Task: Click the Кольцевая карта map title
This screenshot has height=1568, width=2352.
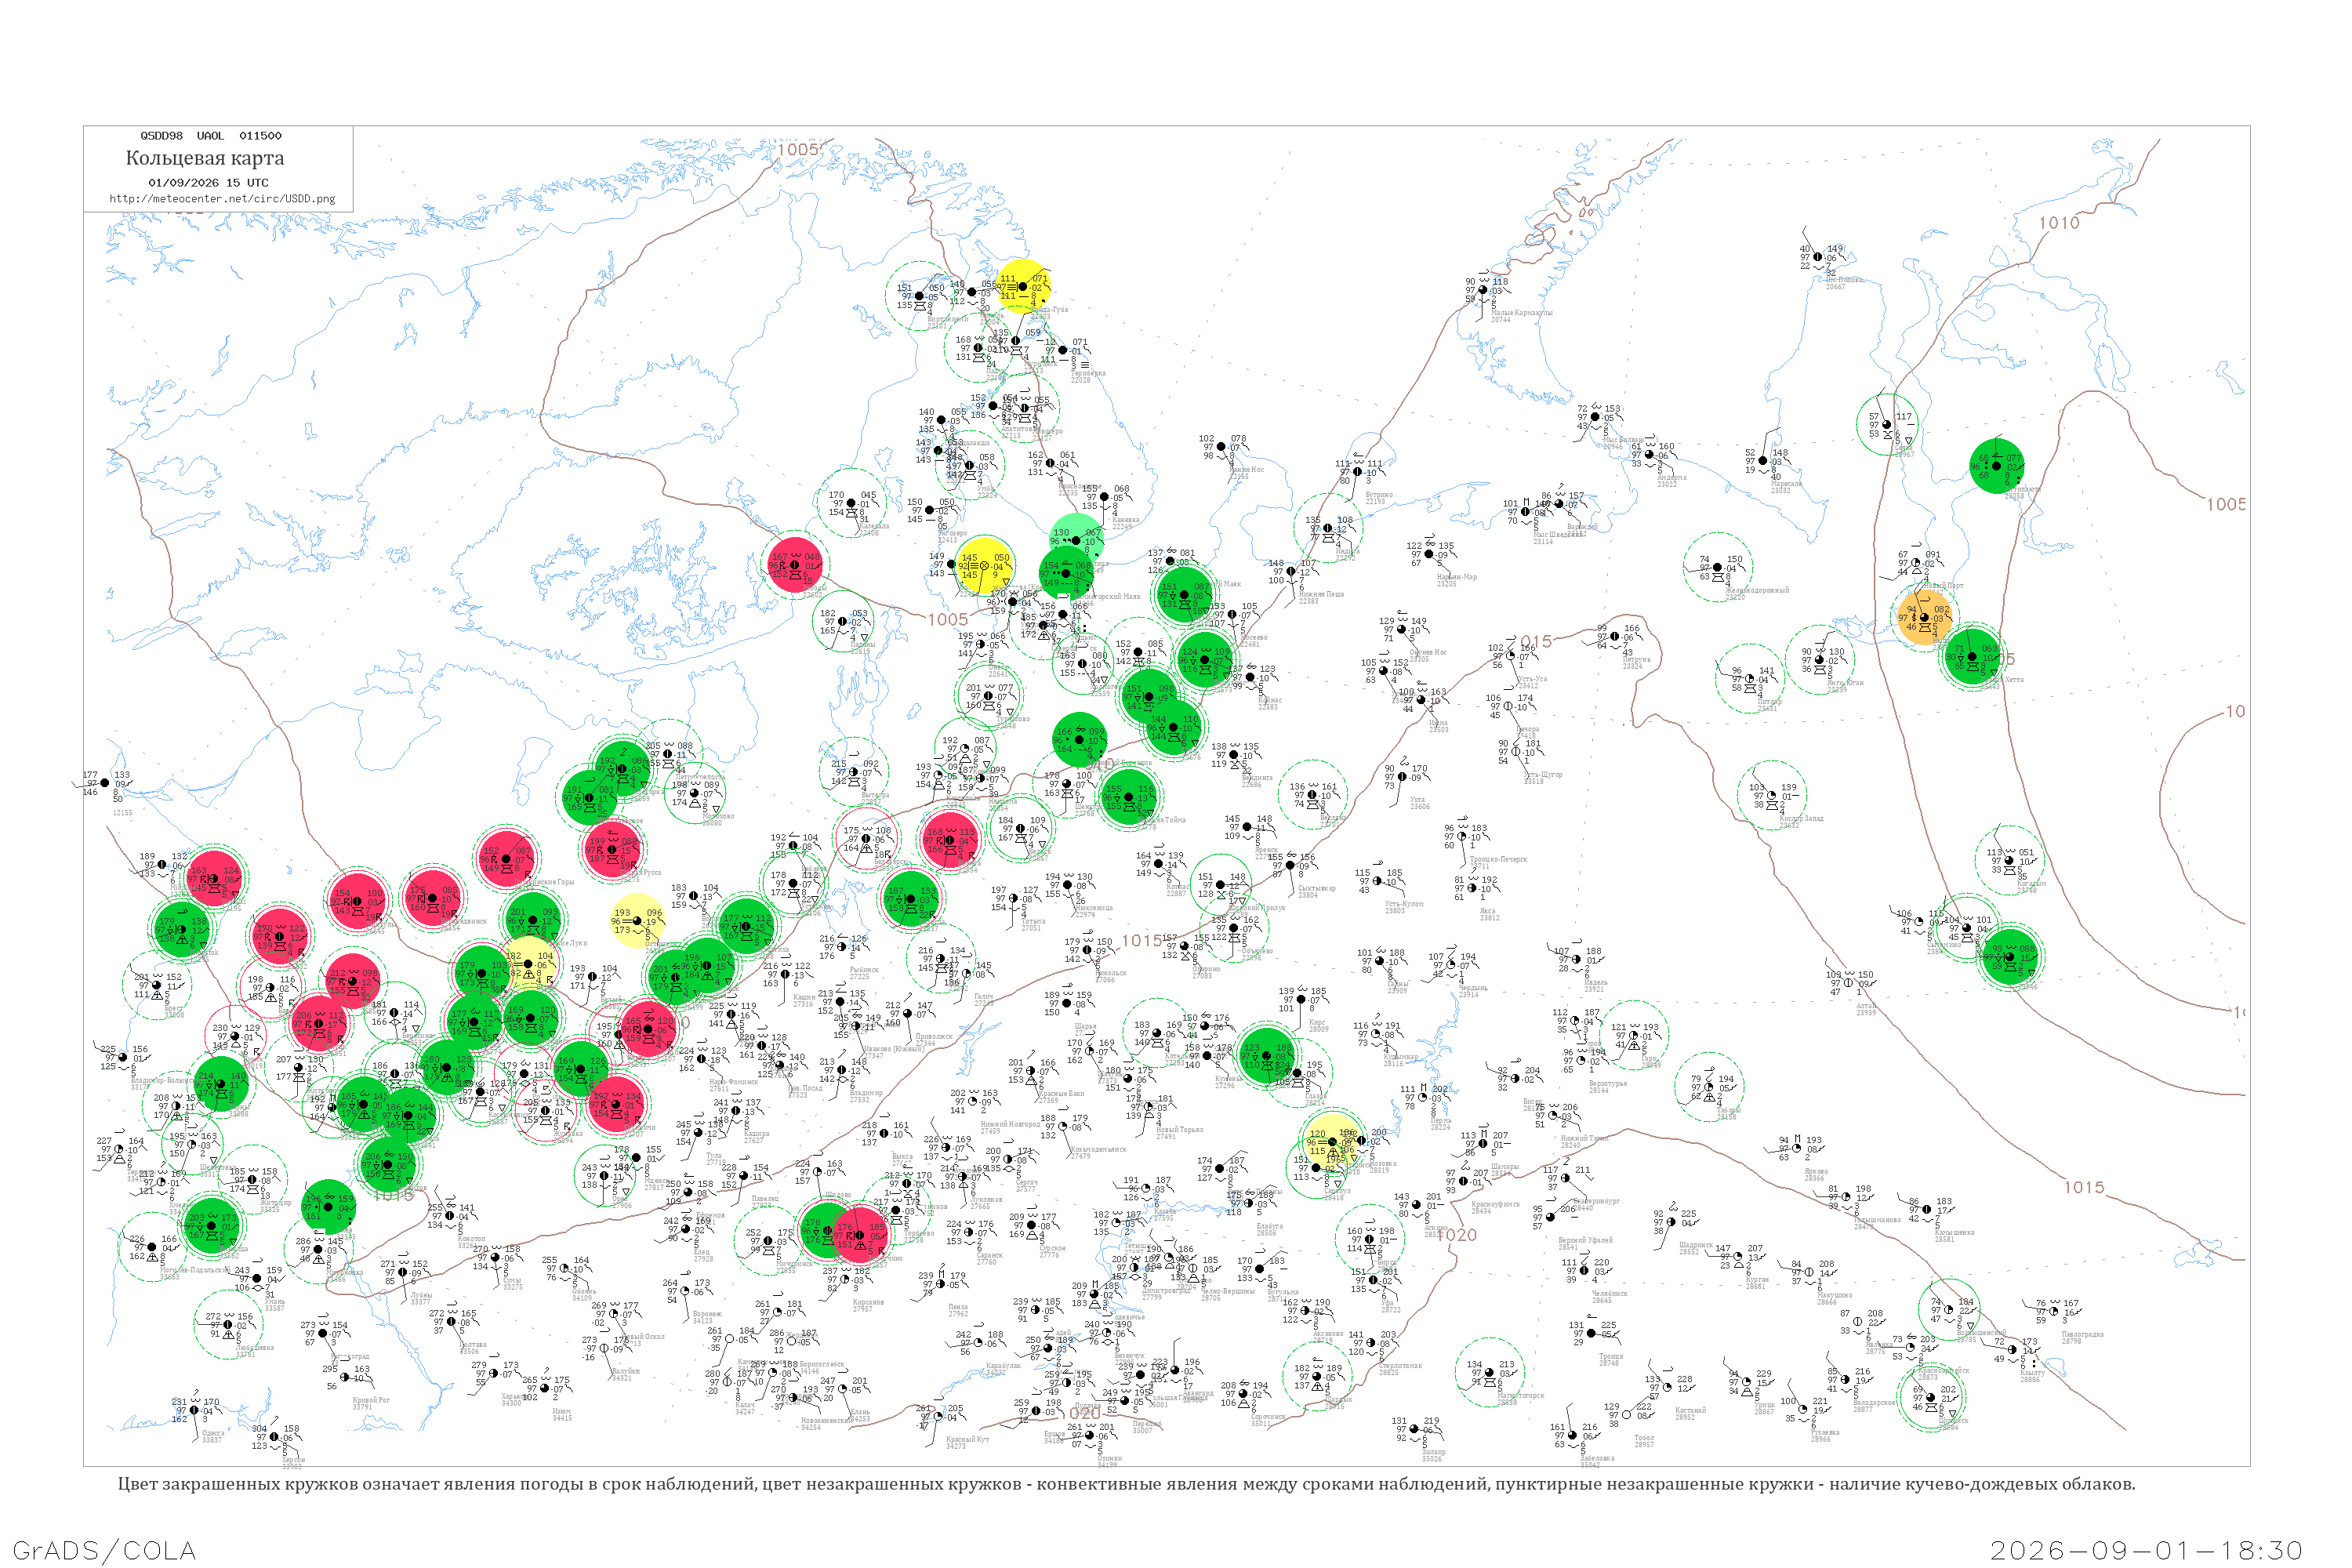Action: pos(205,158)
